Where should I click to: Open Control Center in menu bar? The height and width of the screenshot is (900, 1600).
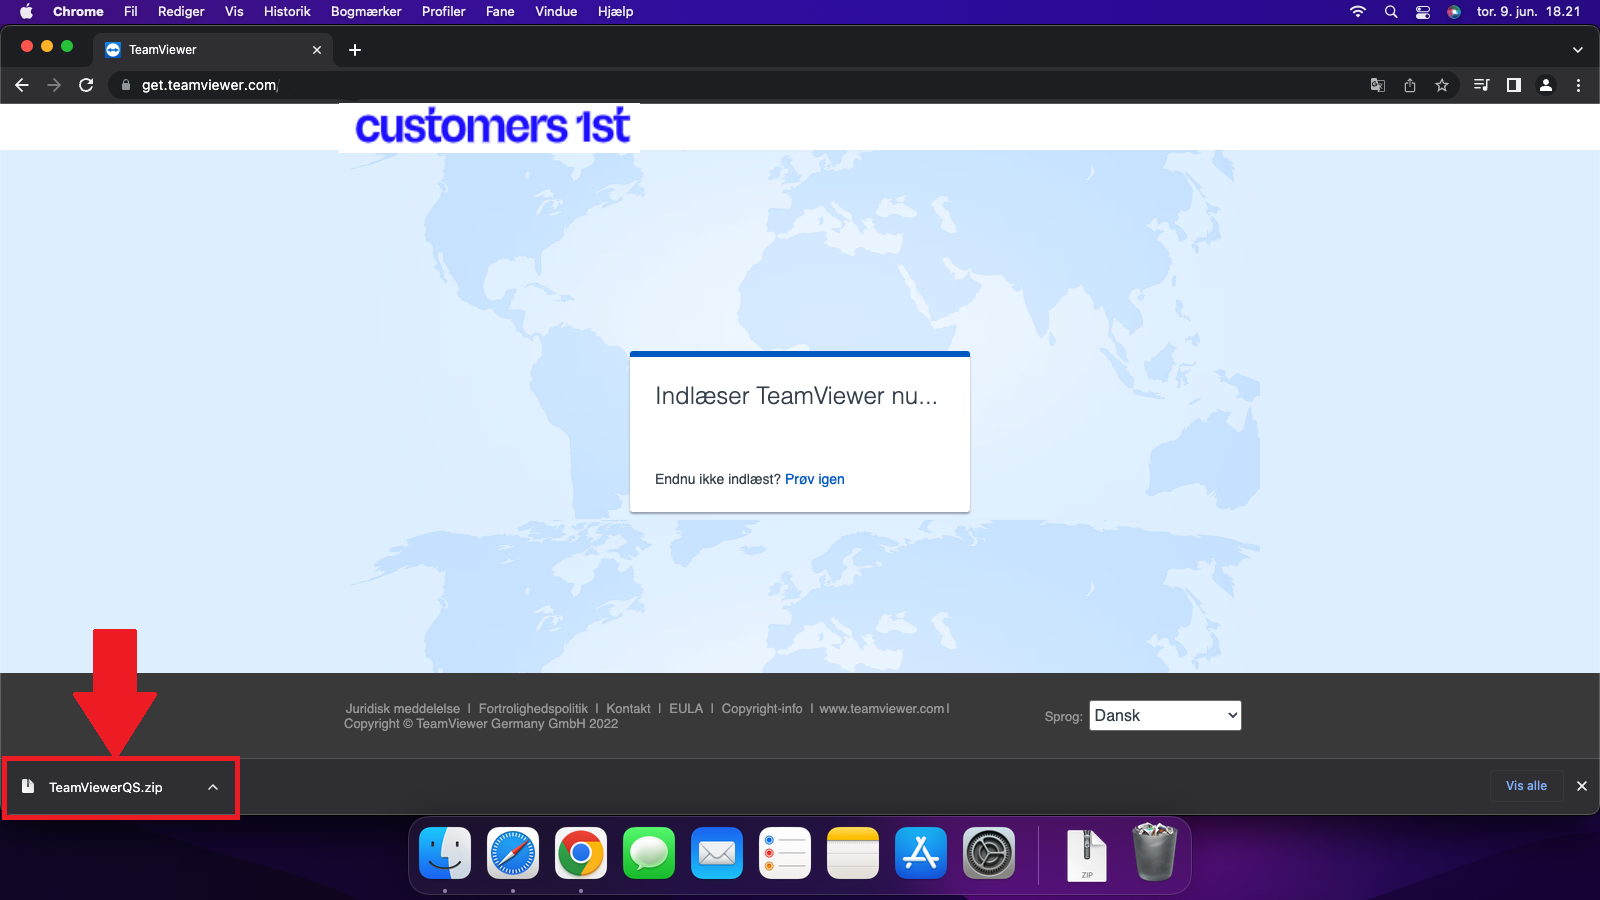pos(1423,12)
